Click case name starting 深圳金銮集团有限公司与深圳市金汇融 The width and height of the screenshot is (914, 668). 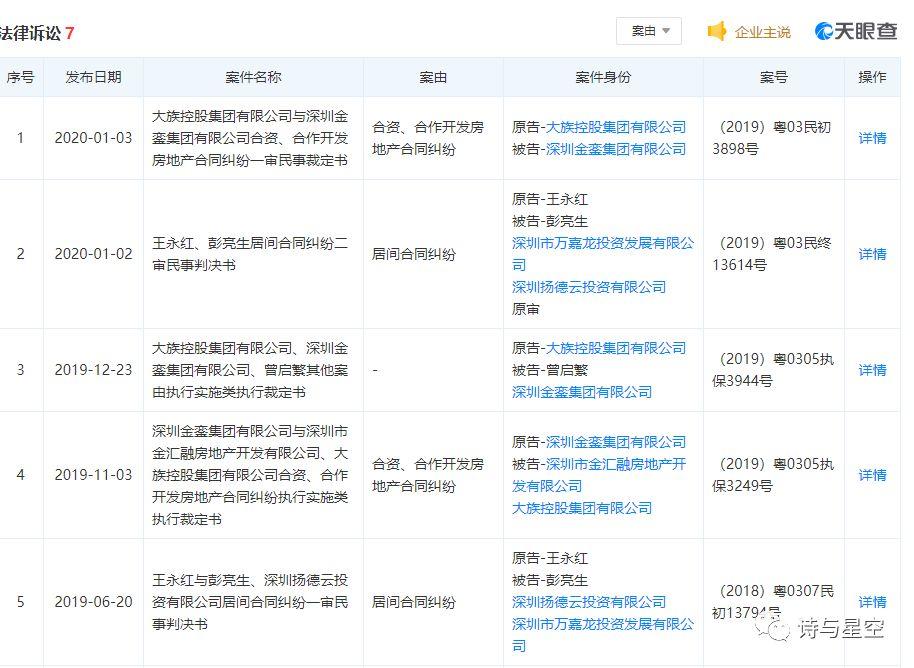point(250,475)
